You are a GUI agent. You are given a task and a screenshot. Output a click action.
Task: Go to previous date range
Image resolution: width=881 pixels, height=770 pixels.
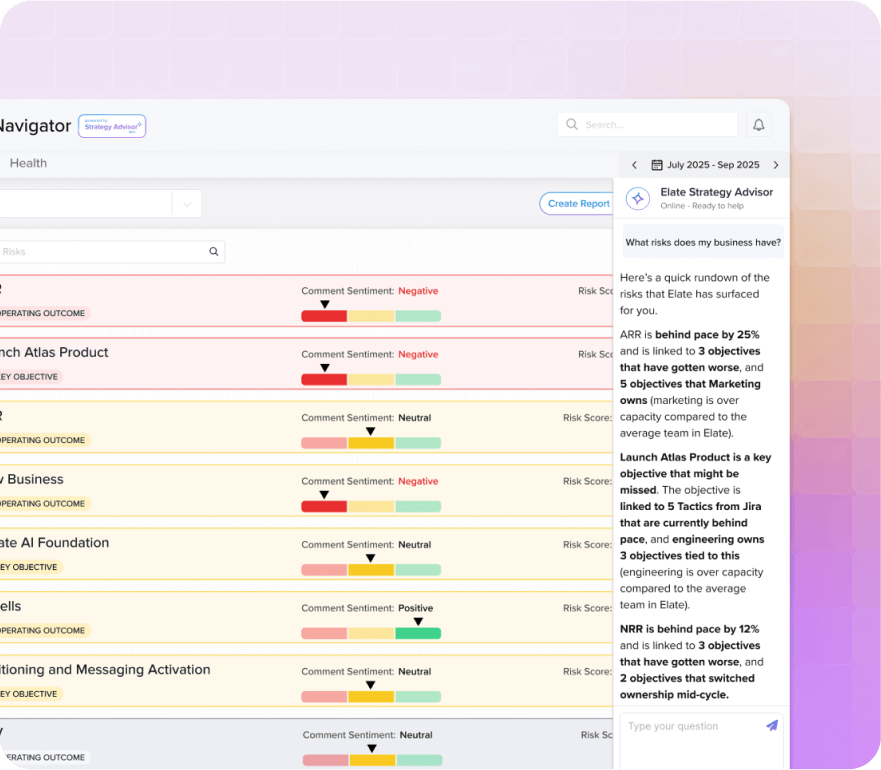pyautogui.click(x=634, y=165)
